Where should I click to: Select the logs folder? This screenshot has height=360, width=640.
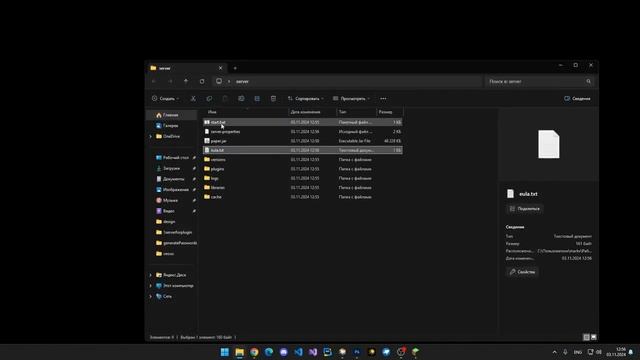pyautogui.click(x=302, y=178)
